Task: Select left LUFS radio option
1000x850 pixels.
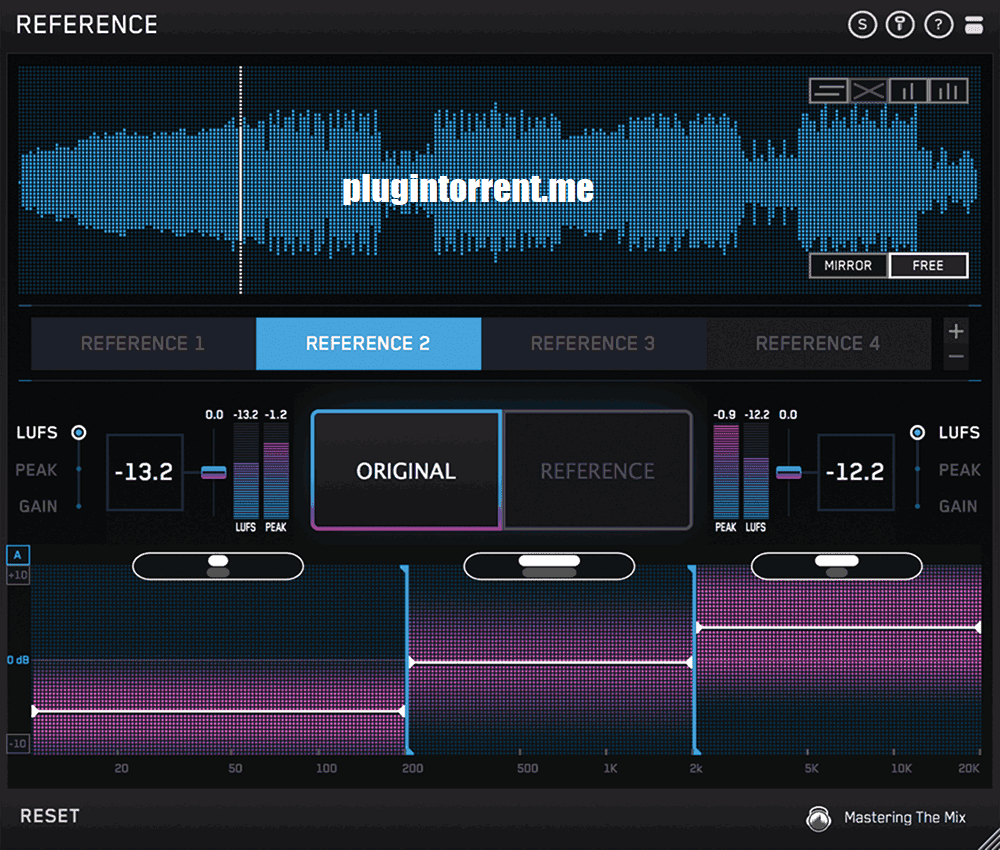Action: (x=78, y=432)
